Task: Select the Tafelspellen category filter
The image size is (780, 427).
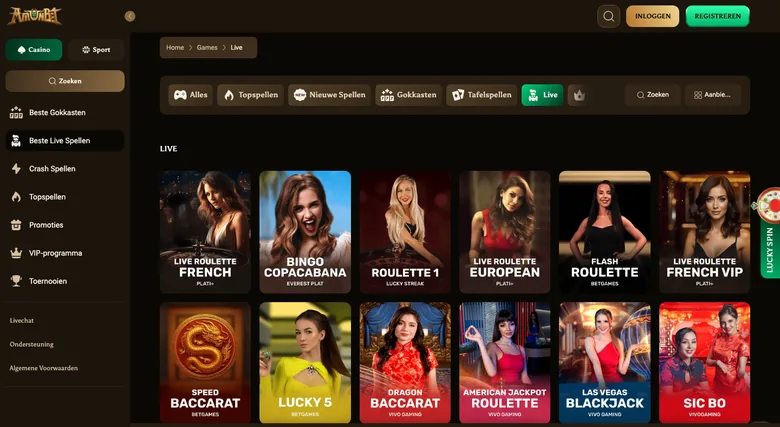Action: point(482,95)
